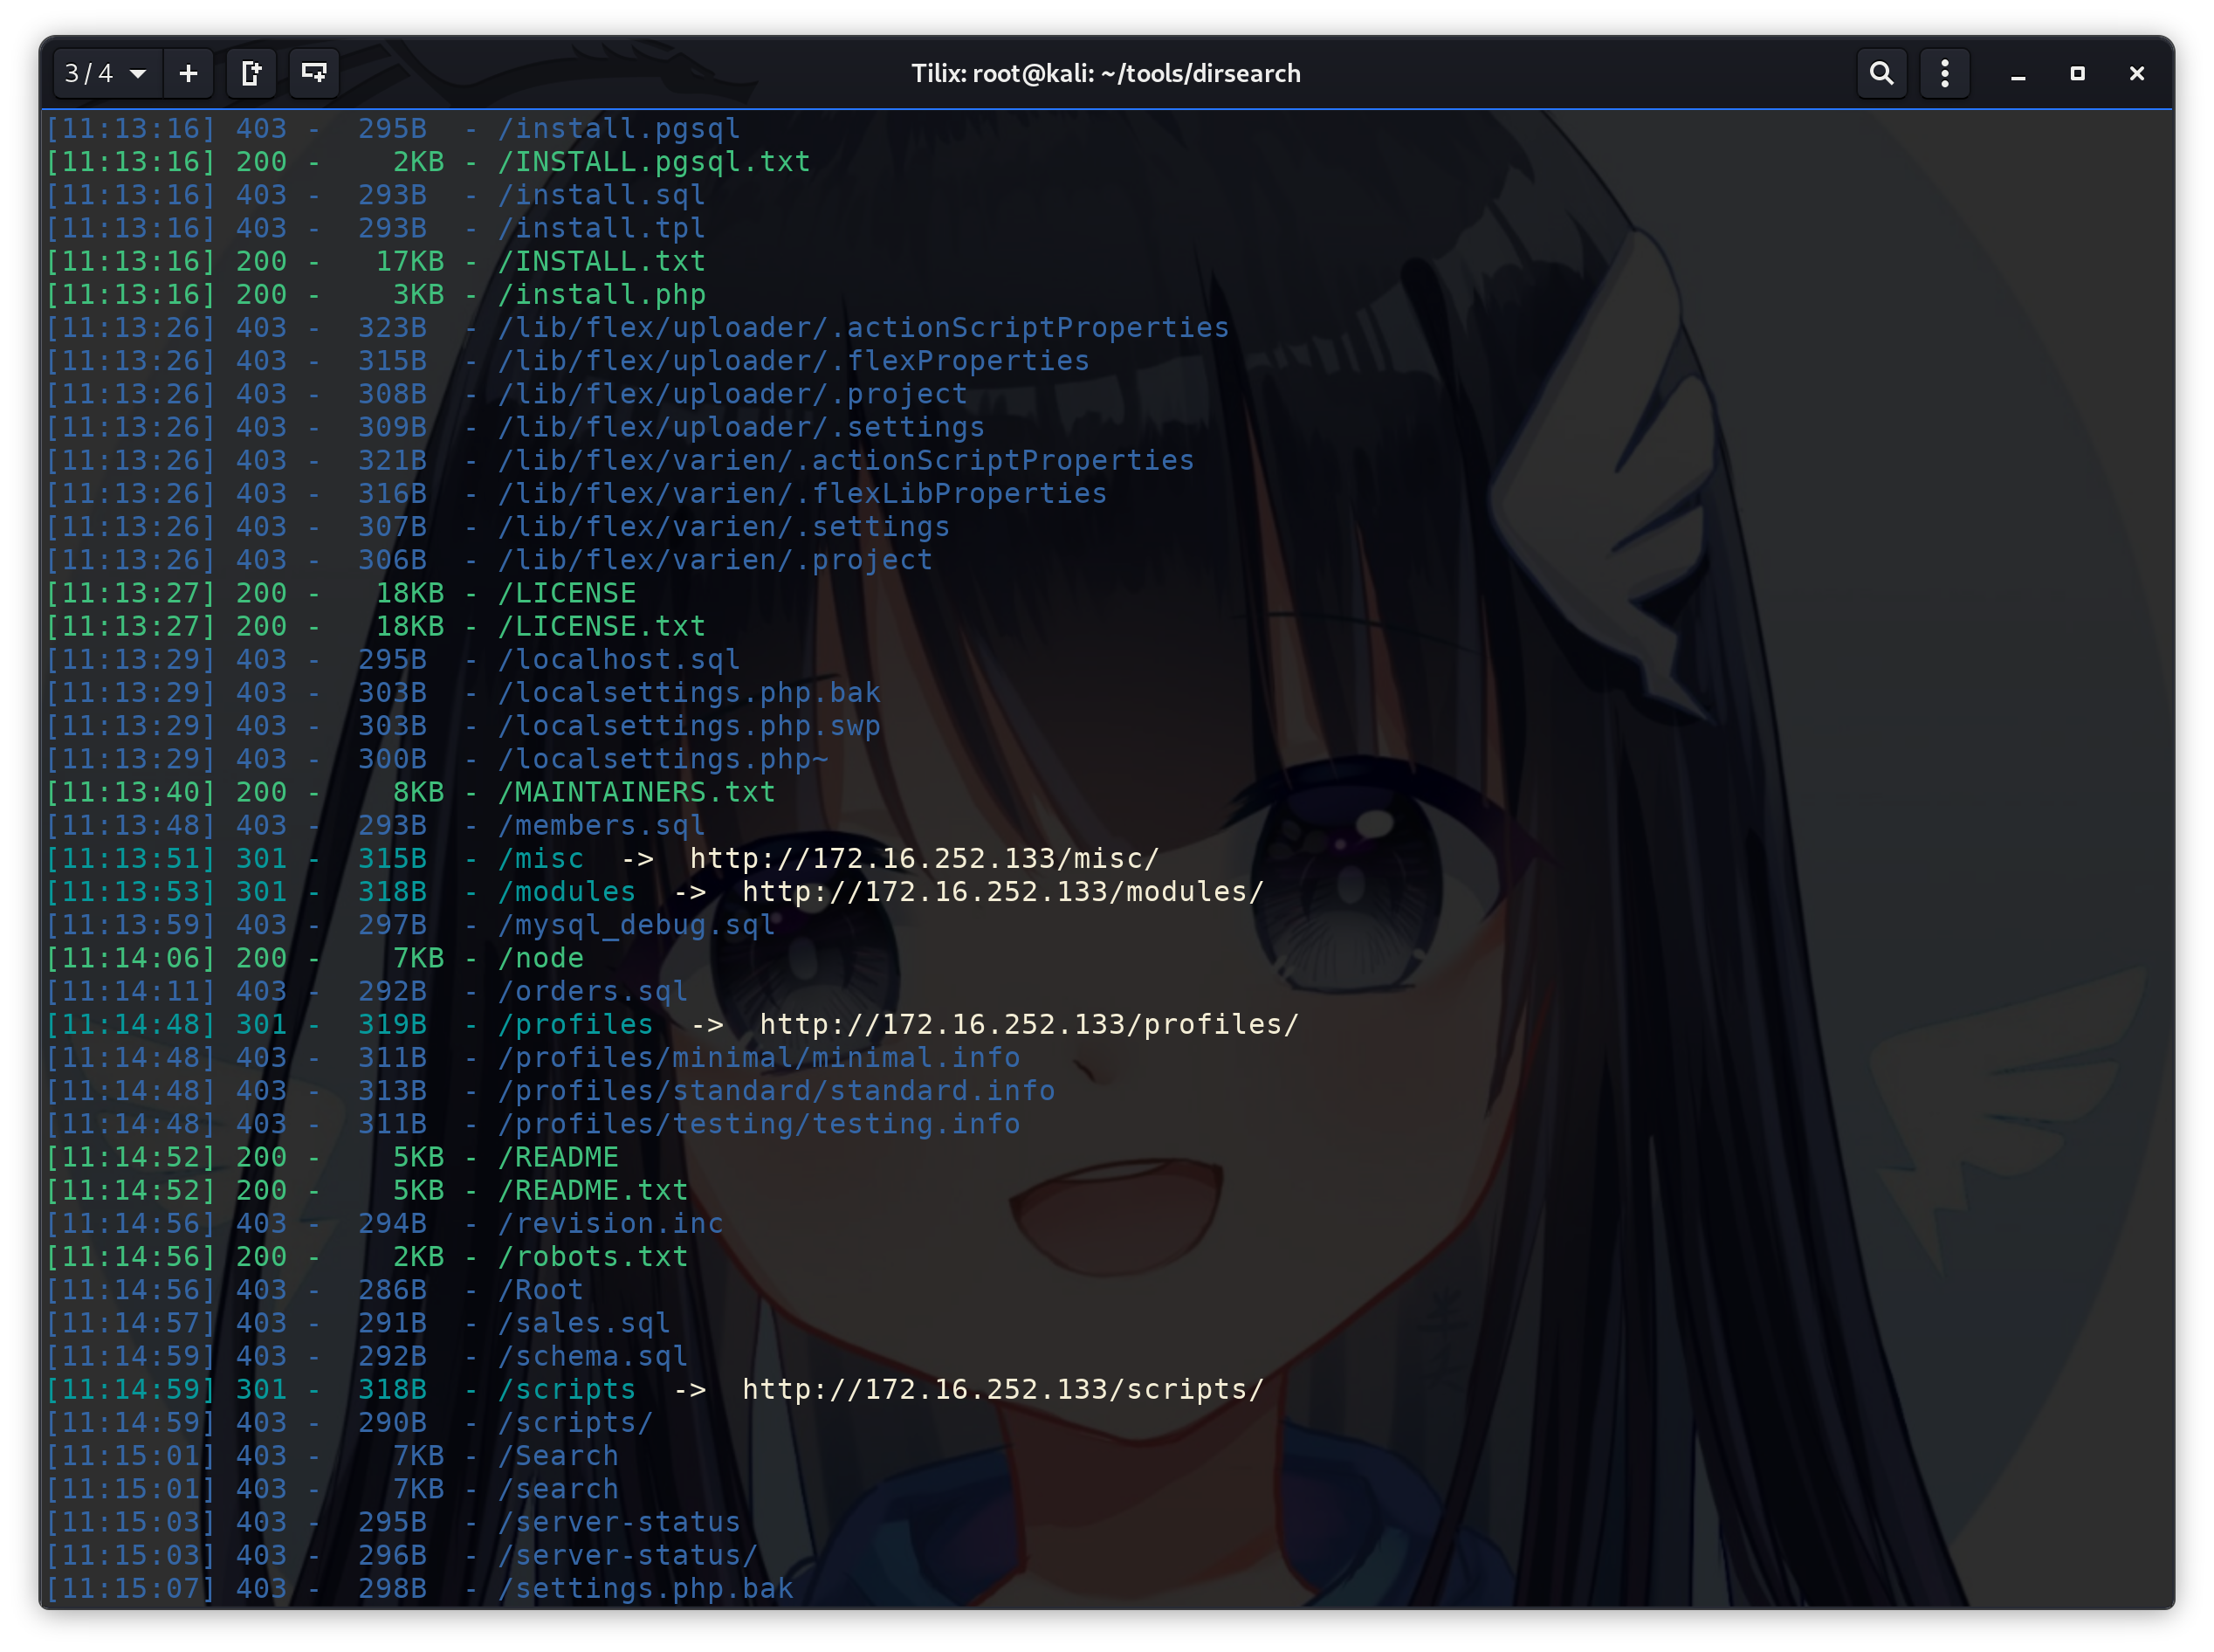Select the /localsettings.php.bak path

689,692
